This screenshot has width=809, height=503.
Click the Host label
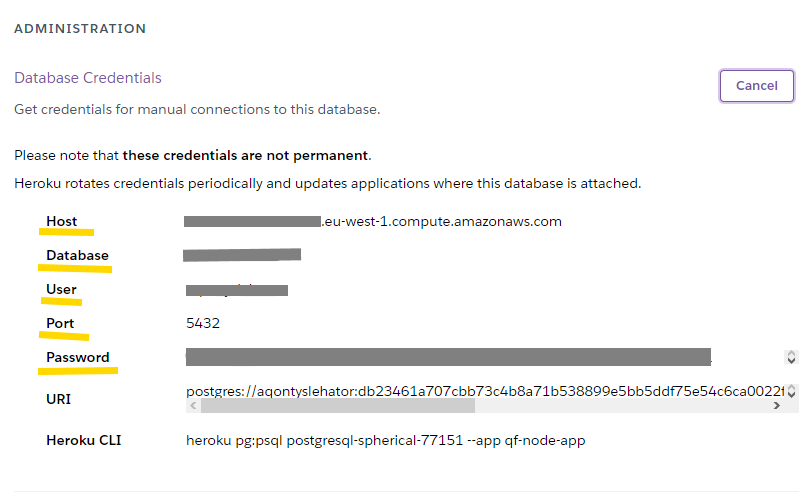click(61, 222)
